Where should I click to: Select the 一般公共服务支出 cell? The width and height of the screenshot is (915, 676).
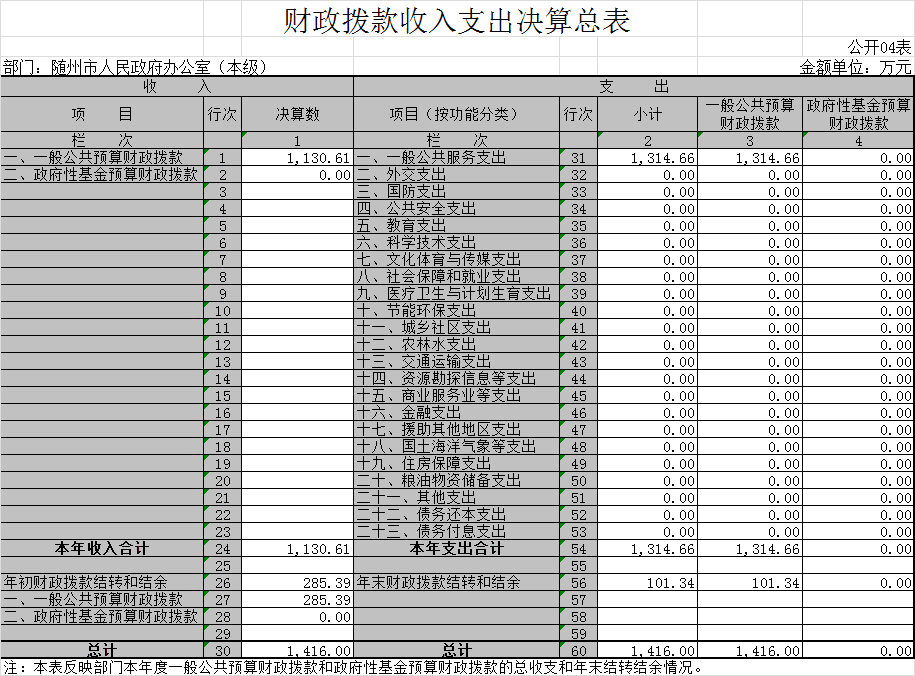(431, 158)
